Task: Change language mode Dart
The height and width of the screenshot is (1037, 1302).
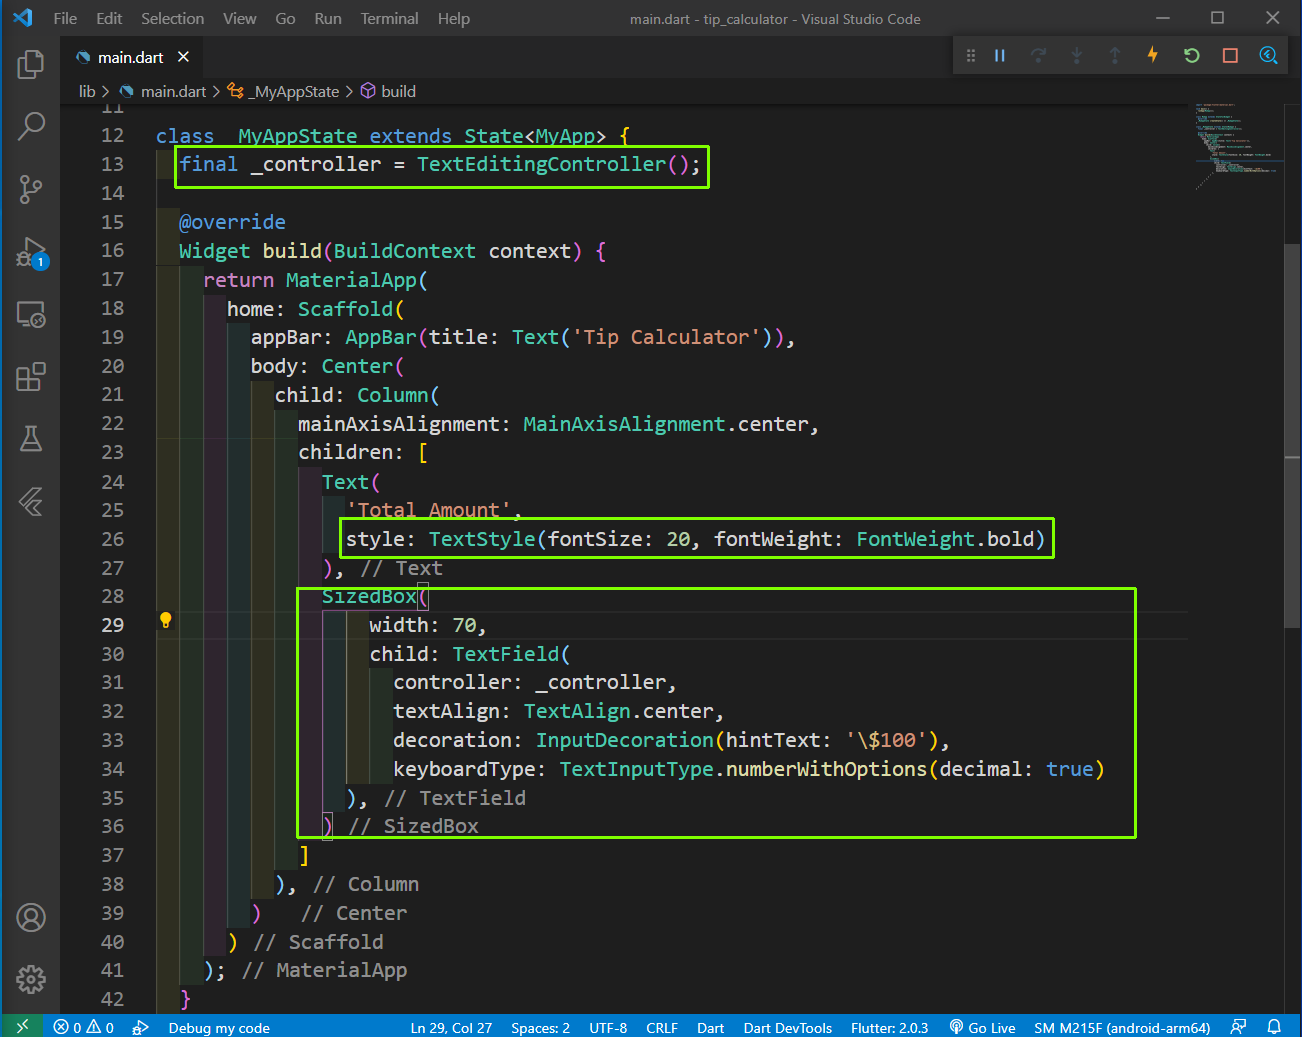Action: coord(710,1027)
